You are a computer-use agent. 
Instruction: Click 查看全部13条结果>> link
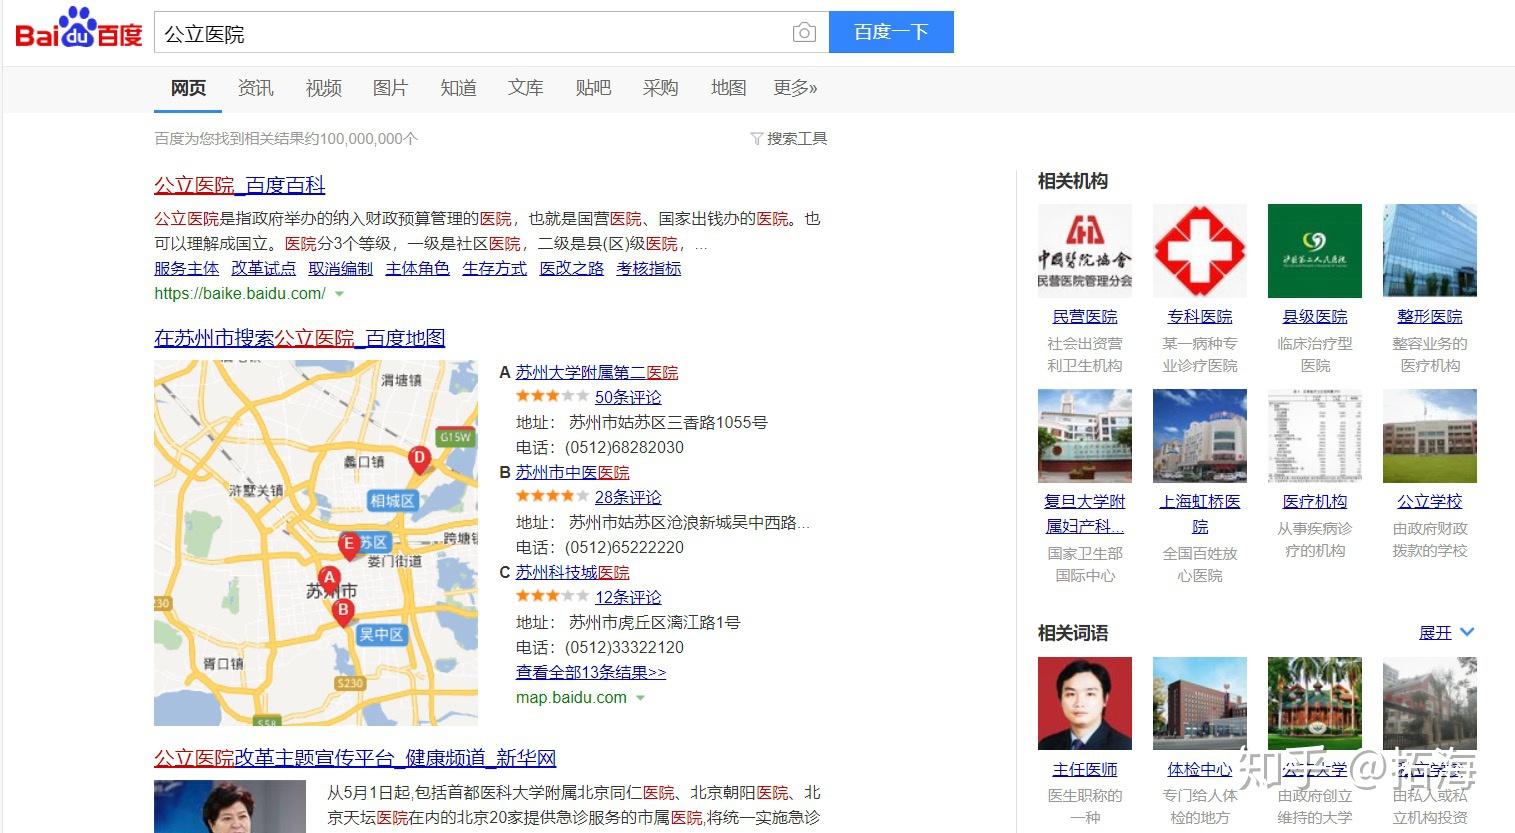pyautogui.click(x=591, y=672)
